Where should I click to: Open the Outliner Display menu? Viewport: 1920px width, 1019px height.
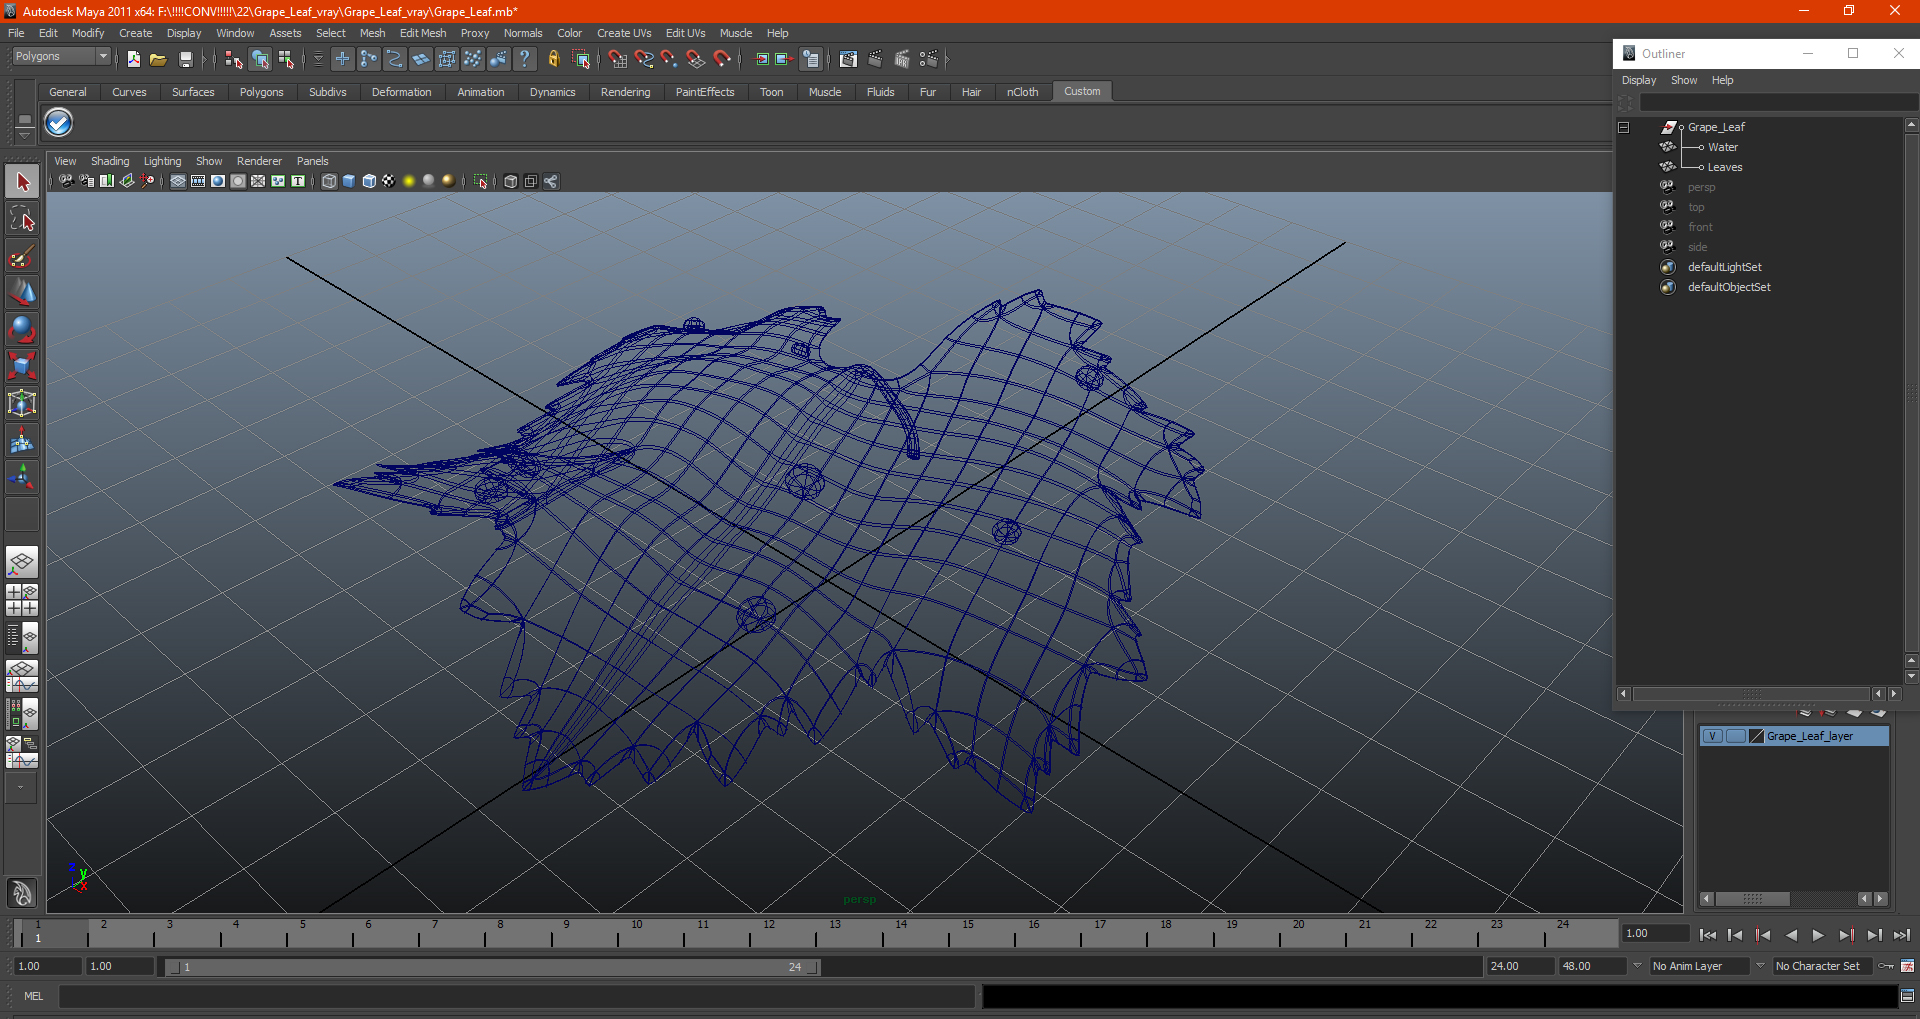tap(1639, 80)
